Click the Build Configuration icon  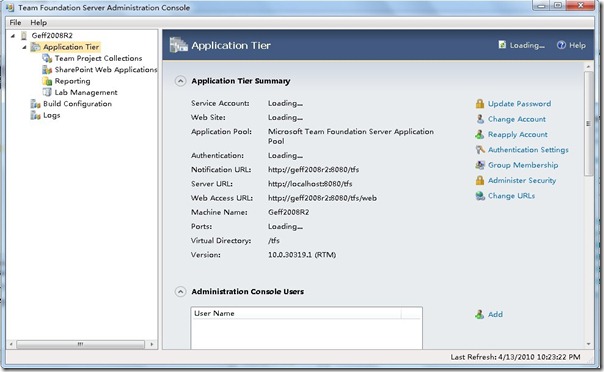(x=35, y=104)
